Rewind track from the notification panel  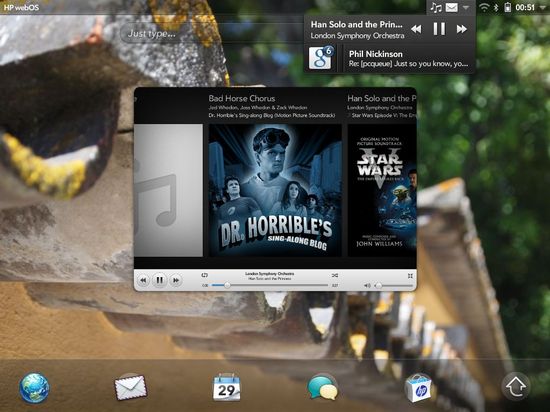click(x=416, y=29)
